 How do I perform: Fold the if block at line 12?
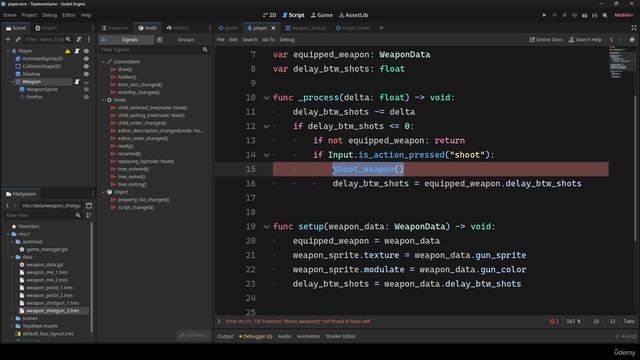tap(266, 126)
